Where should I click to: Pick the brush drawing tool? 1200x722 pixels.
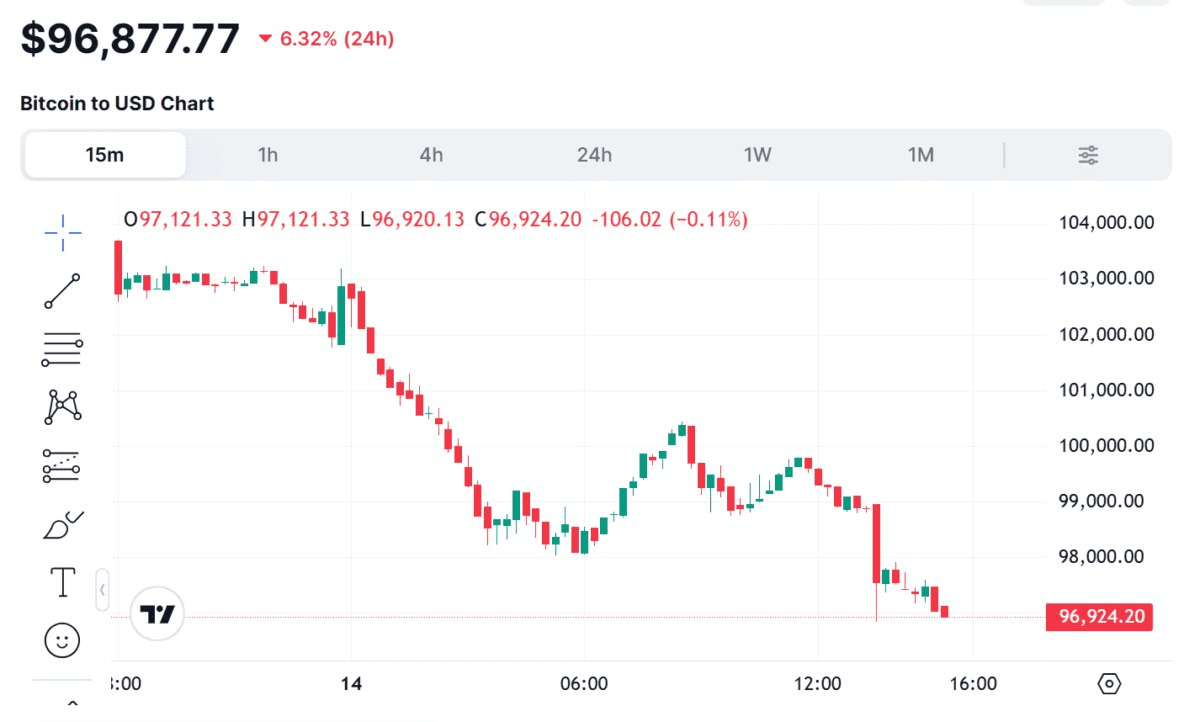(63, 524)
